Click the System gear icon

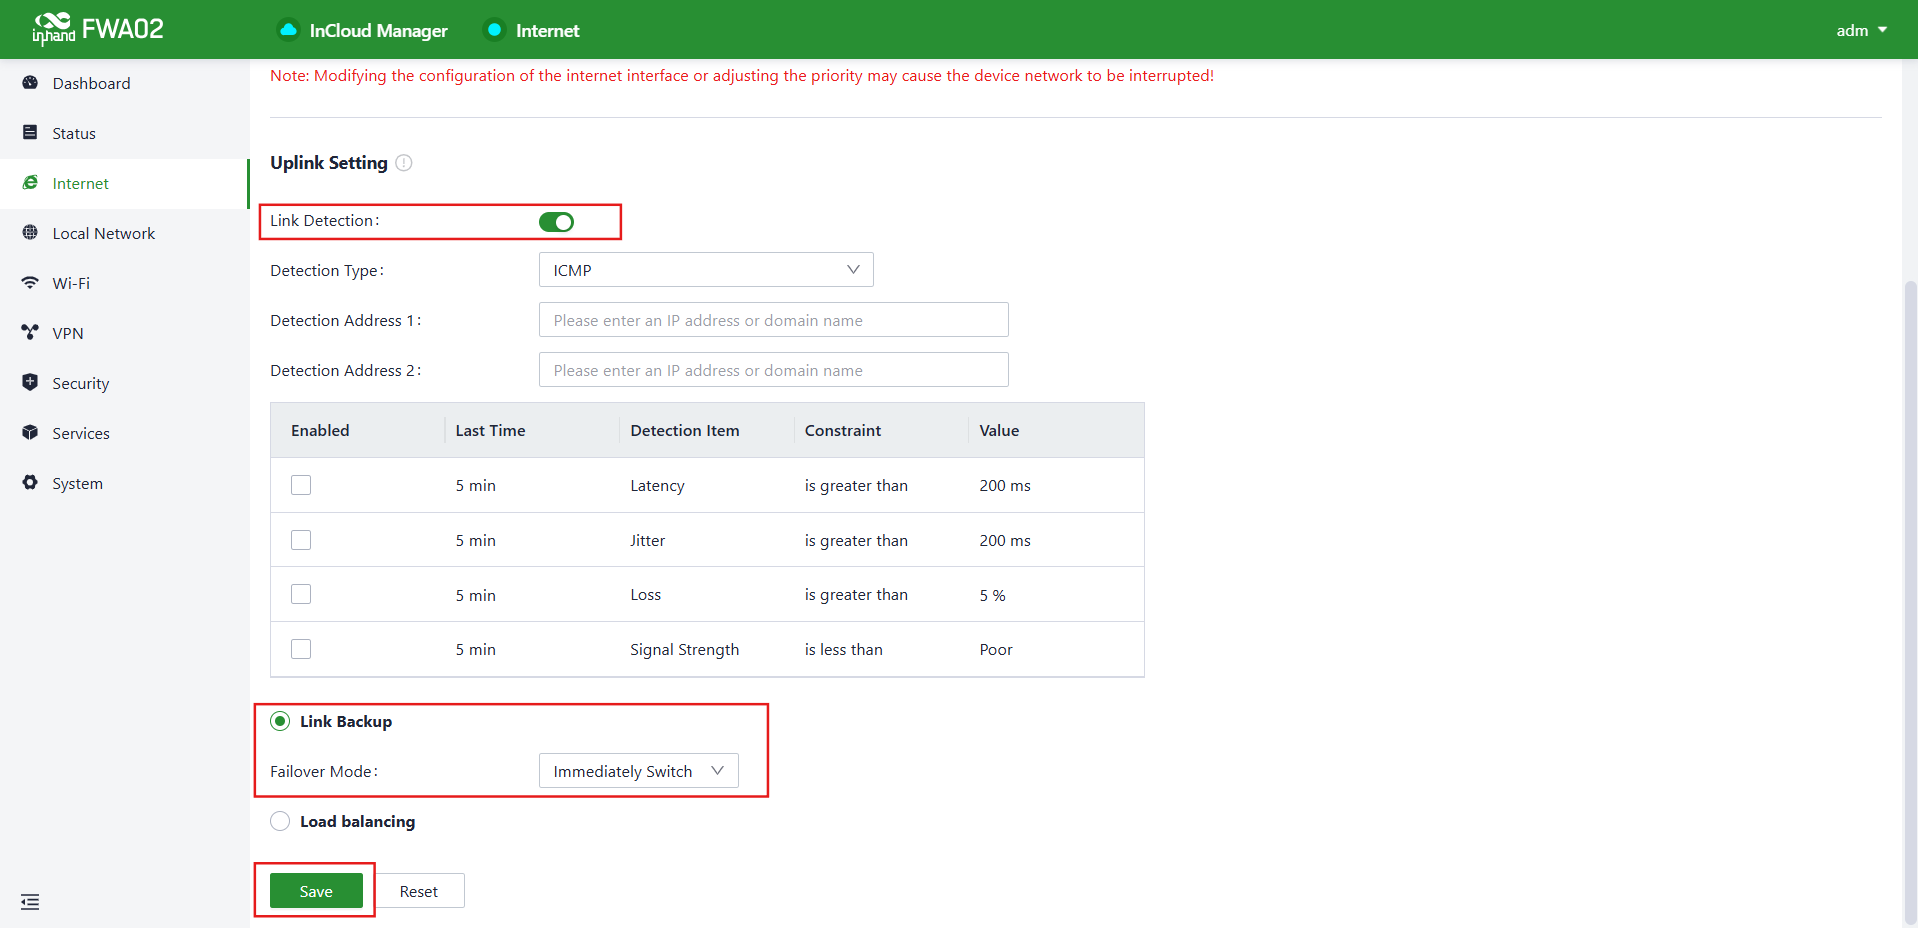coord(30,483)
